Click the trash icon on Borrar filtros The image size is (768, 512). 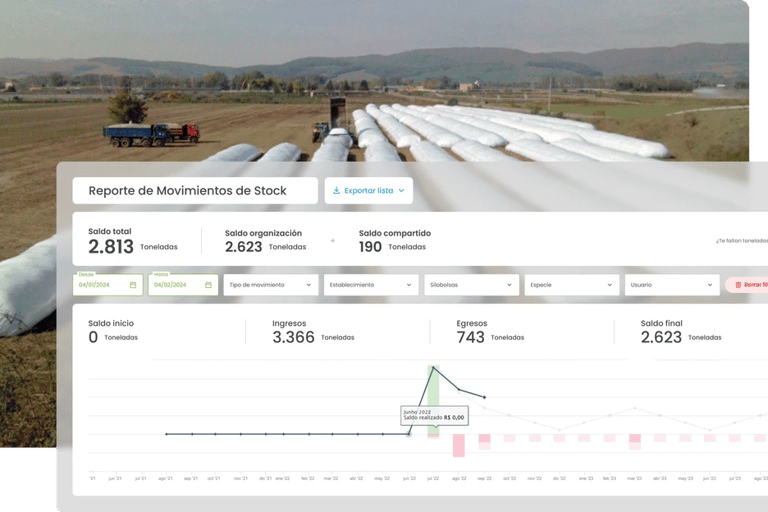point(738,285)
